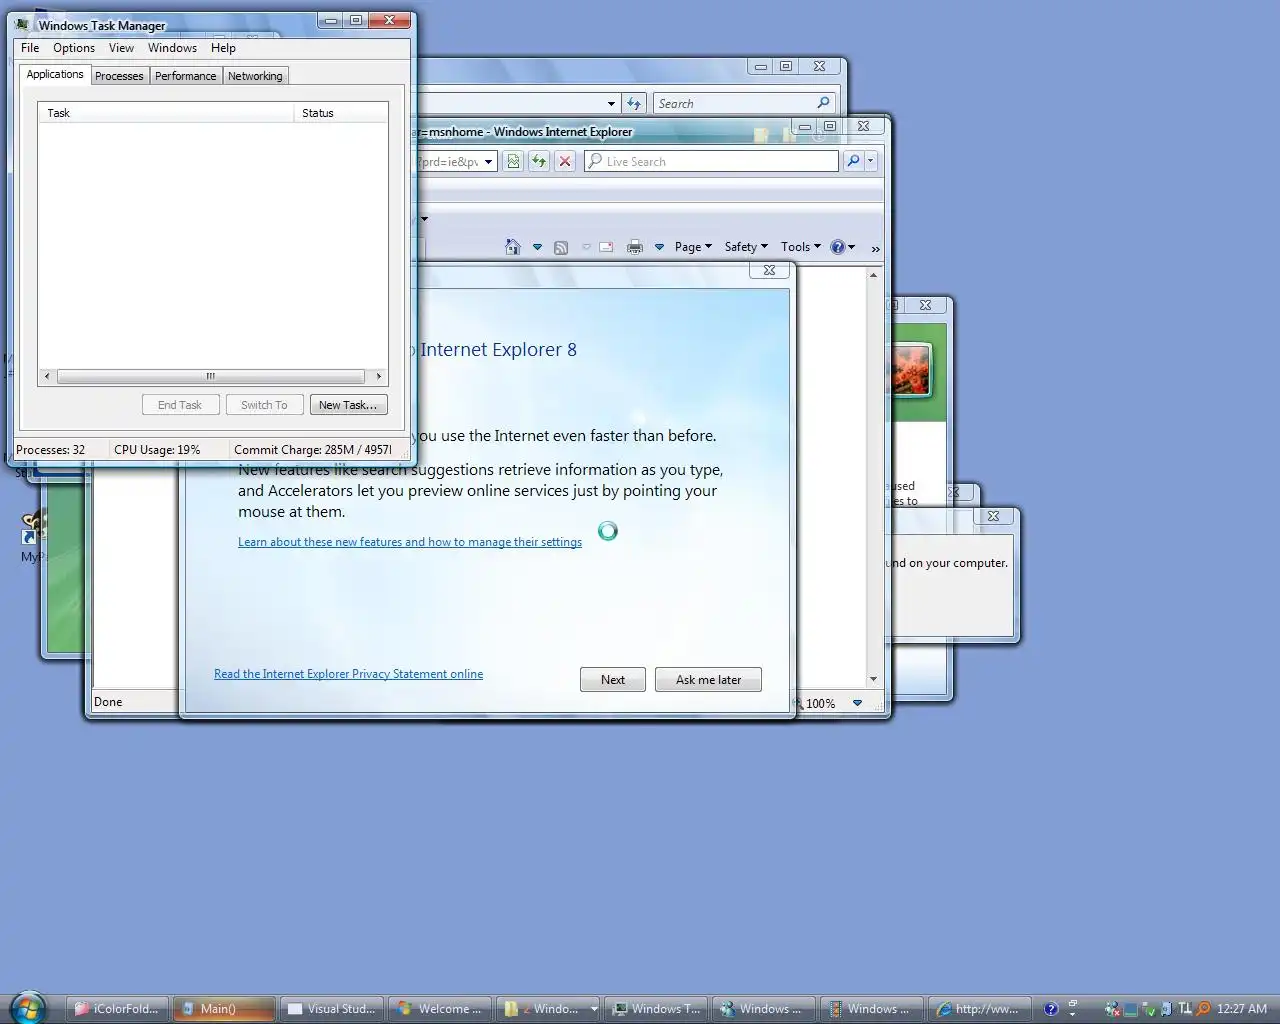Expand the IE address bar dropdown
This screenshot has width=1280, height=1024.
(489, 162)
